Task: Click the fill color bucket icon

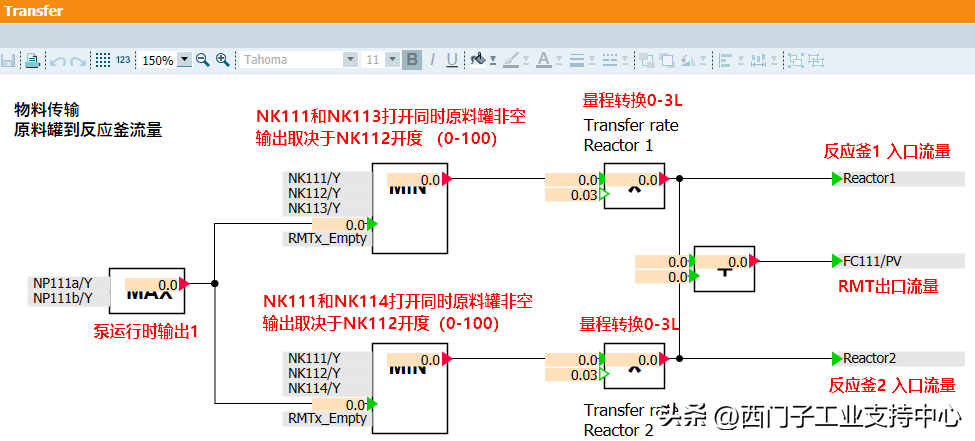Action: [478, 60]
